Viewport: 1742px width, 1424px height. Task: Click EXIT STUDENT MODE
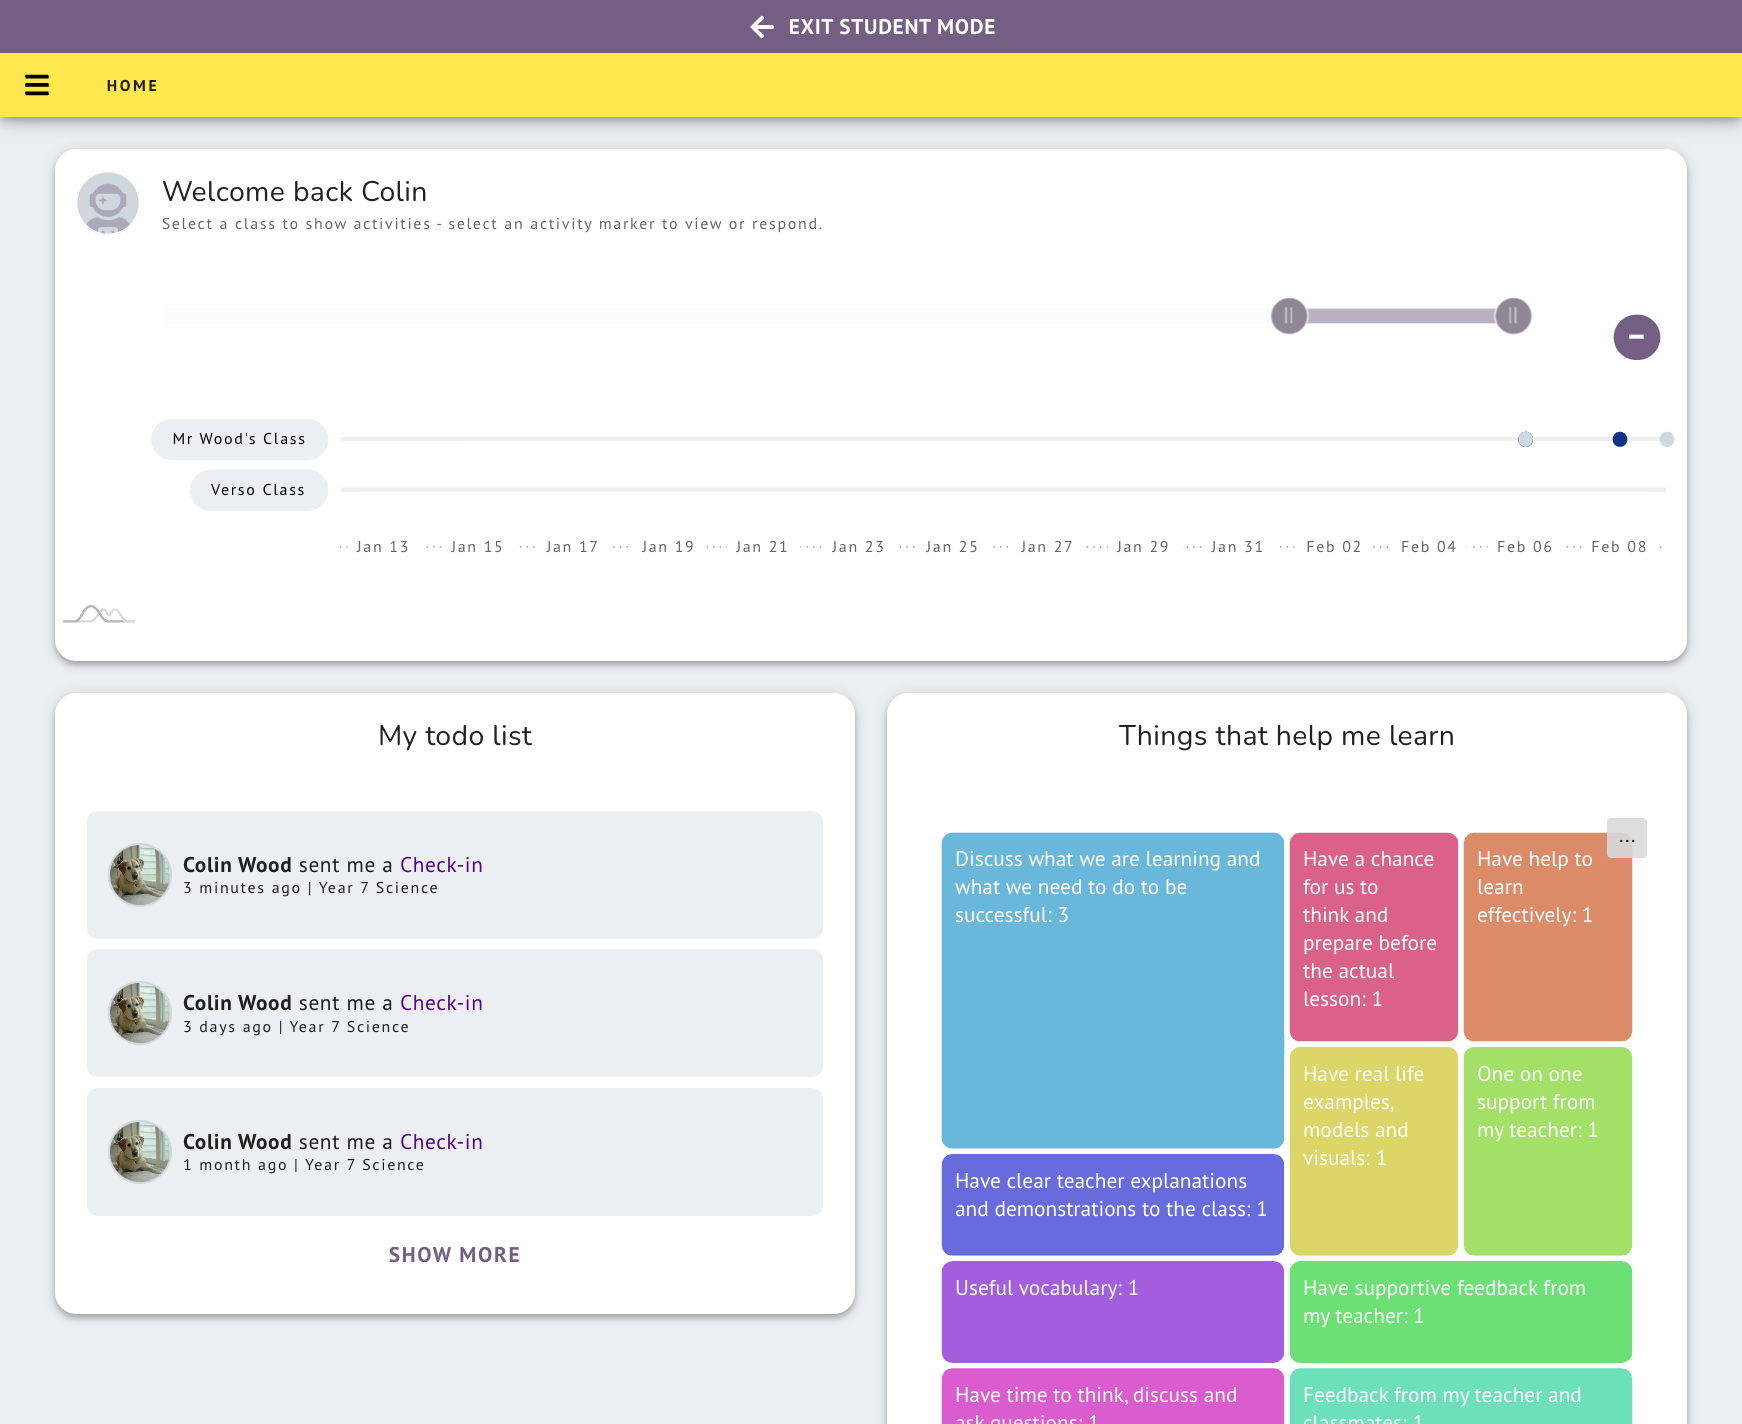pyautogui.click(x=891, y=27)
